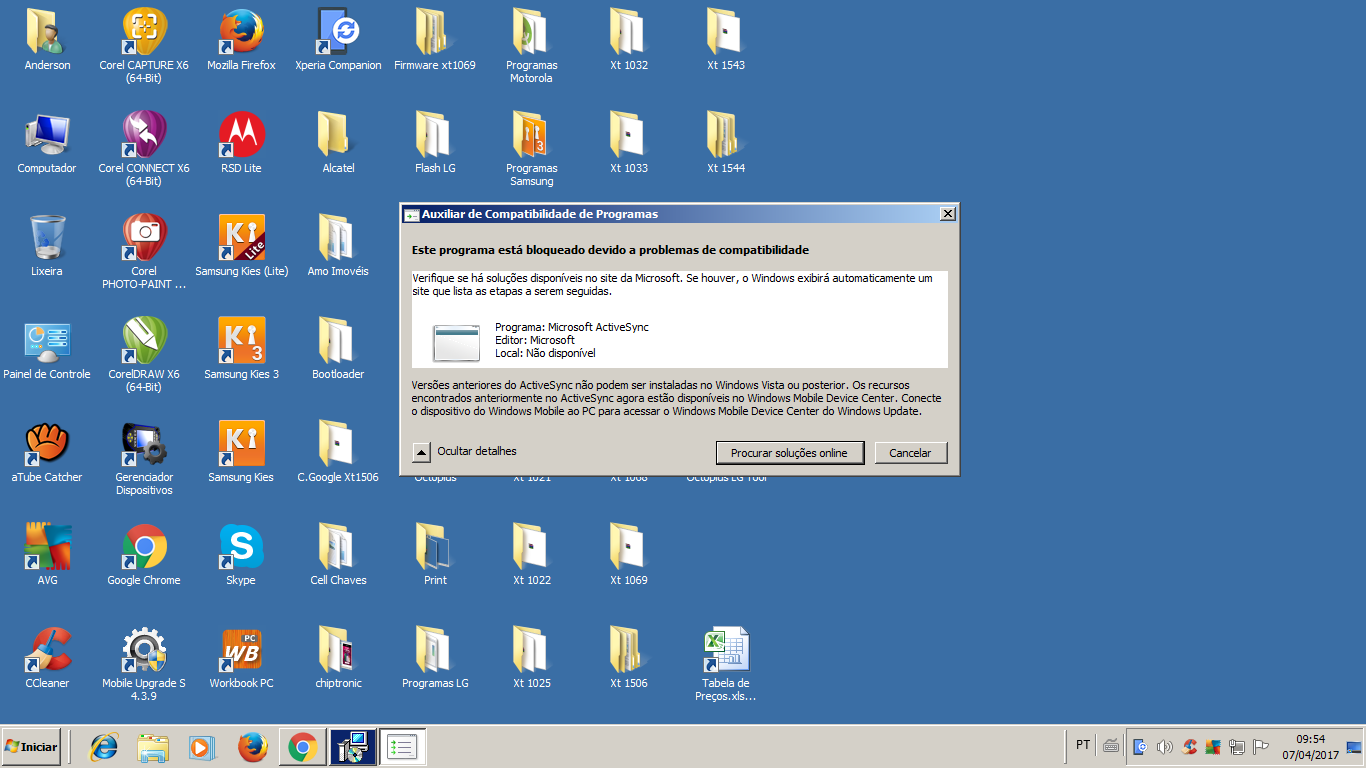Open C.Google Xt1506 folder
This screenshot has width=1366, height=768.
[338, 452]
